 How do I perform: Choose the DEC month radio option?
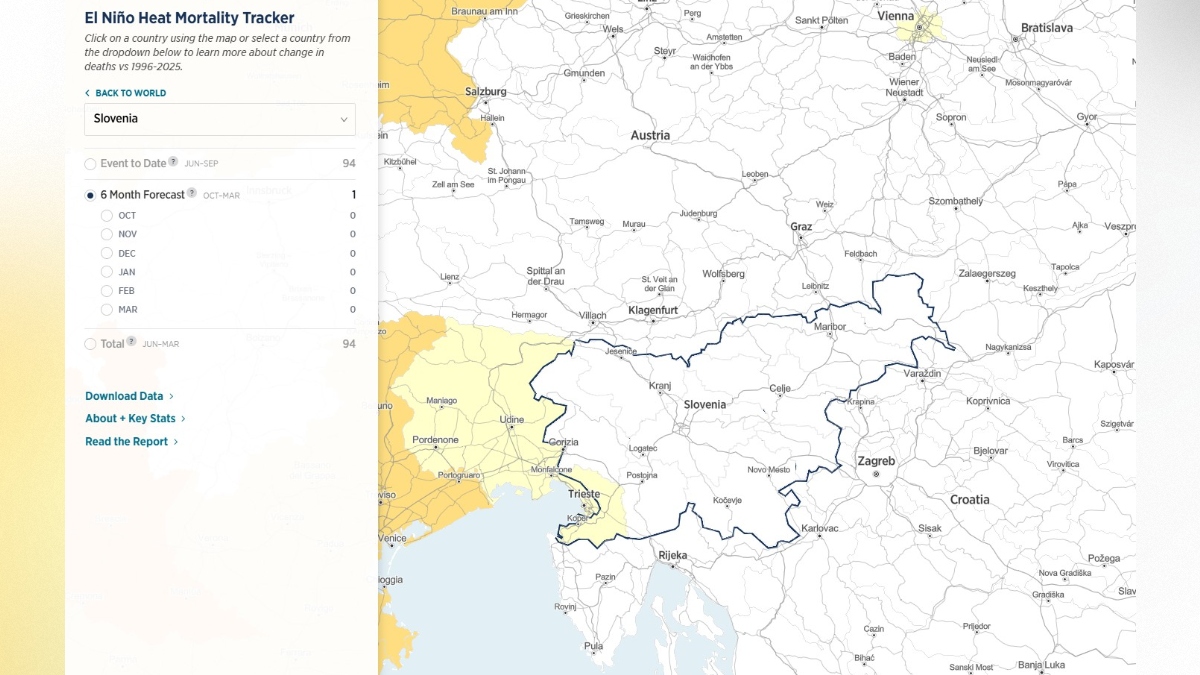(x=107, y=253)
